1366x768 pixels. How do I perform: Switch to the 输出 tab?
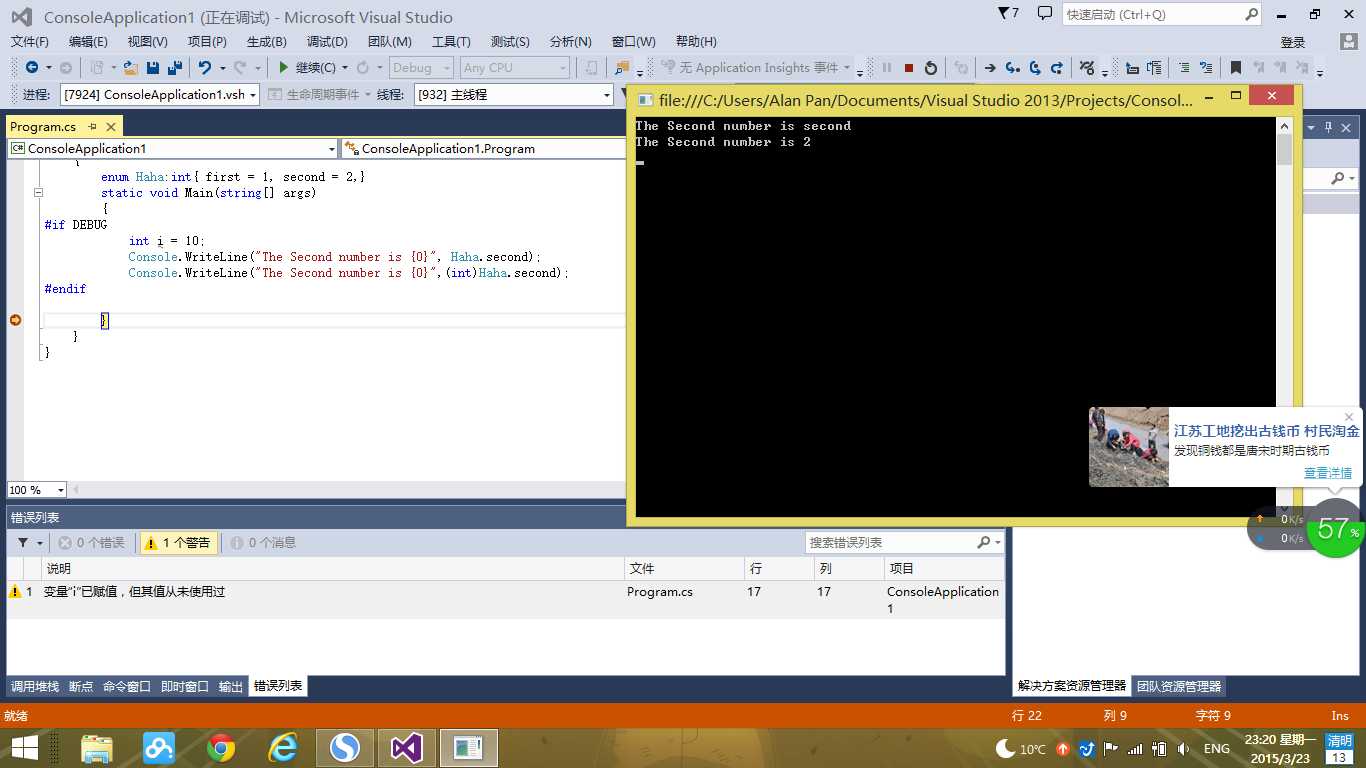tap(231, 687)
